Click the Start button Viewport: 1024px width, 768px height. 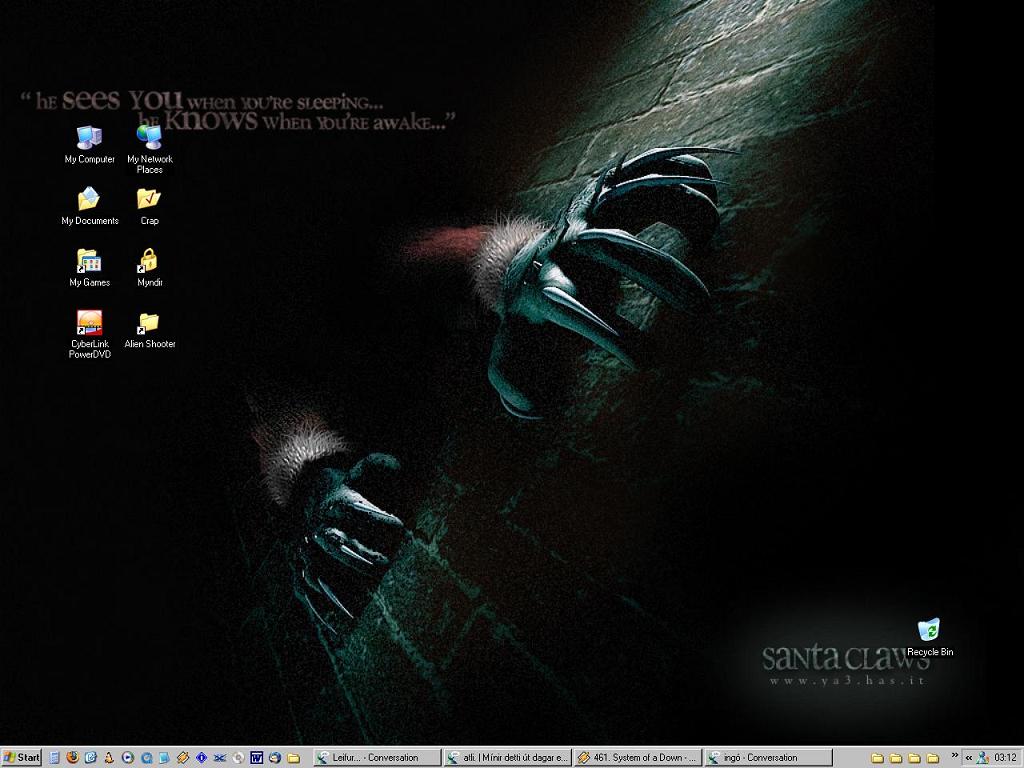tap(22, 758)
